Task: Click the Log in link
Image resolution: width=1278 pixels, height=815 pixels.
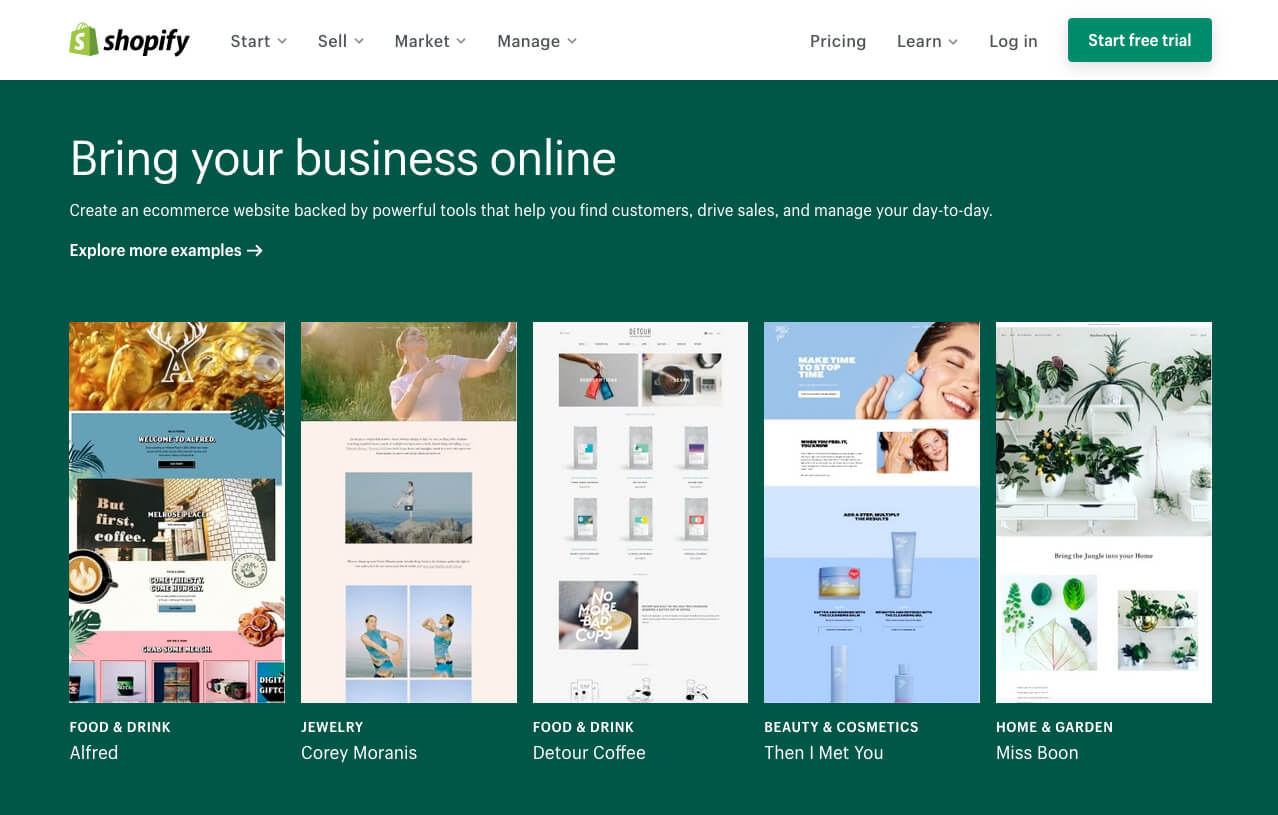Action: [x=1013, y=41]
